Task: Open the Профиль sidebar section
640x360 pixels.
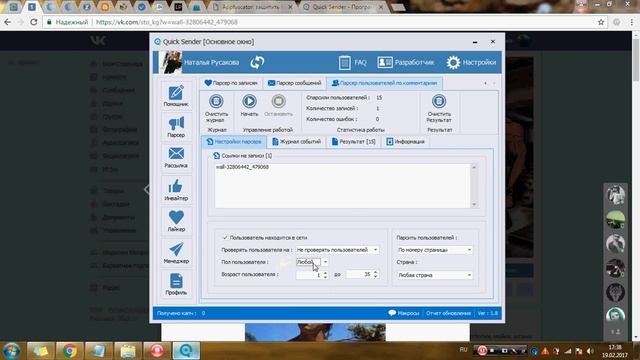Action: [x=176, y=284]
